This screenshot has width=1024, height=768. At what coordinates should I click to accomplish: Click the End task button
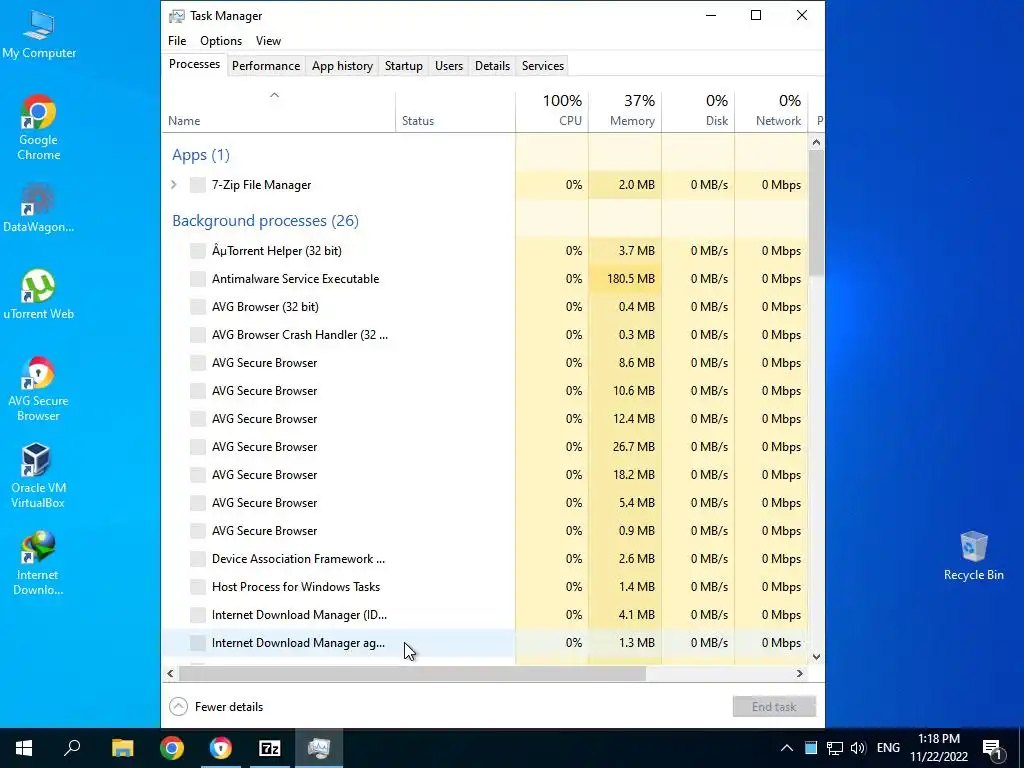click(x=774, y=707)
